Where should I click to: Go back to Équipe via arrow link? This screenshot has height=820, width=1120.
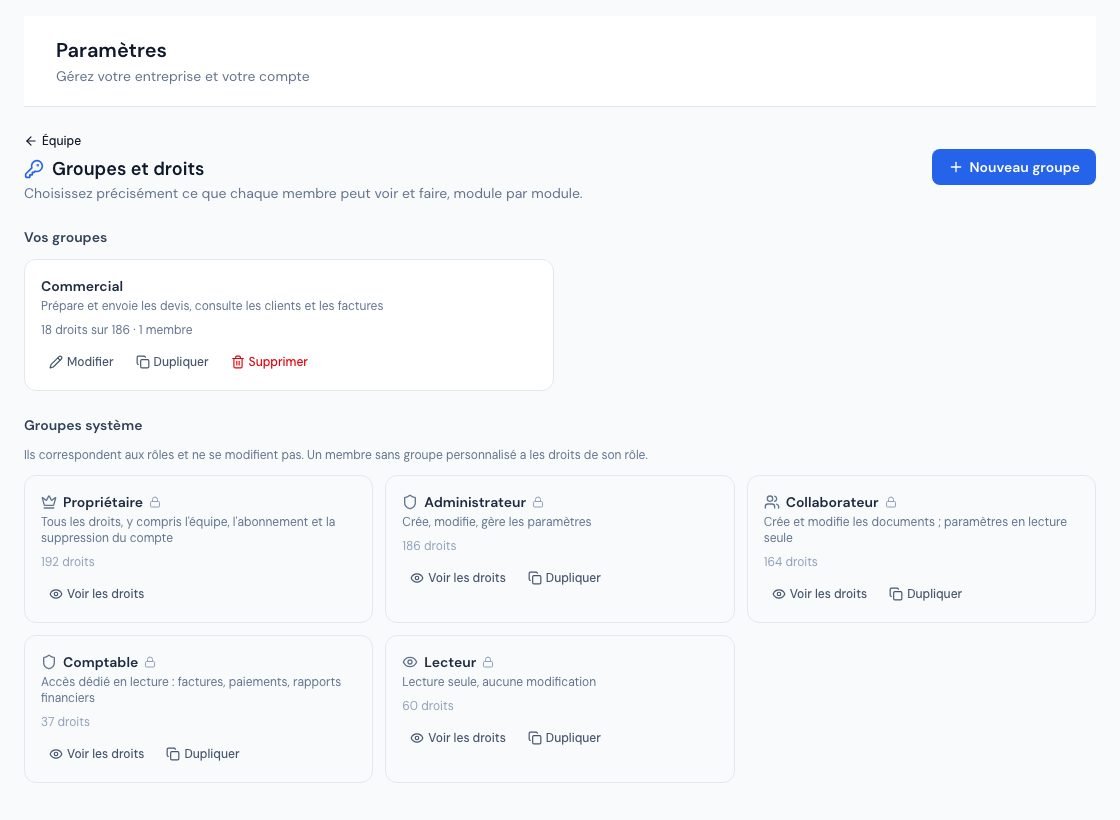(53, 141)
